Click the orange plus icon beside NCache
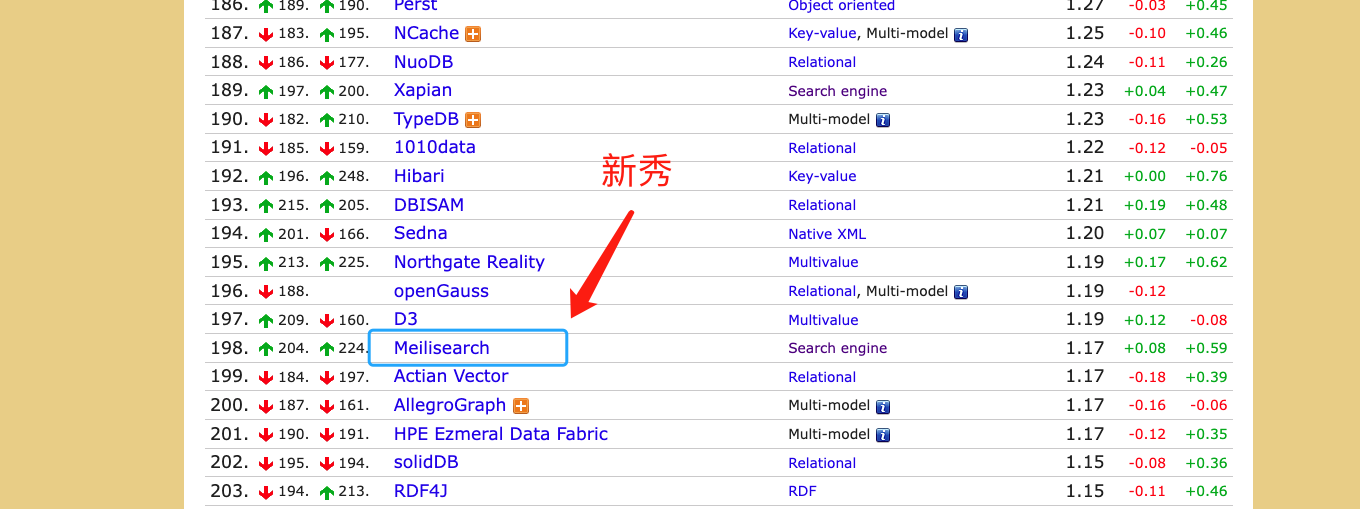 coord(473,34)
